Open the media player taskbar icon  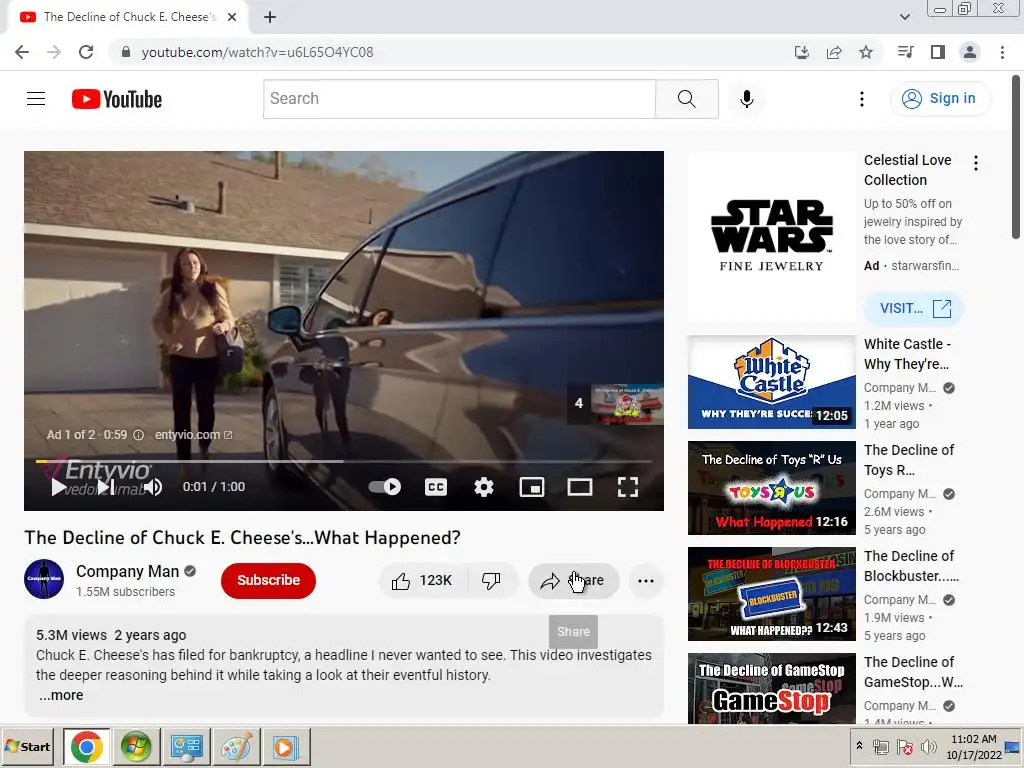[x=285, y=746]
